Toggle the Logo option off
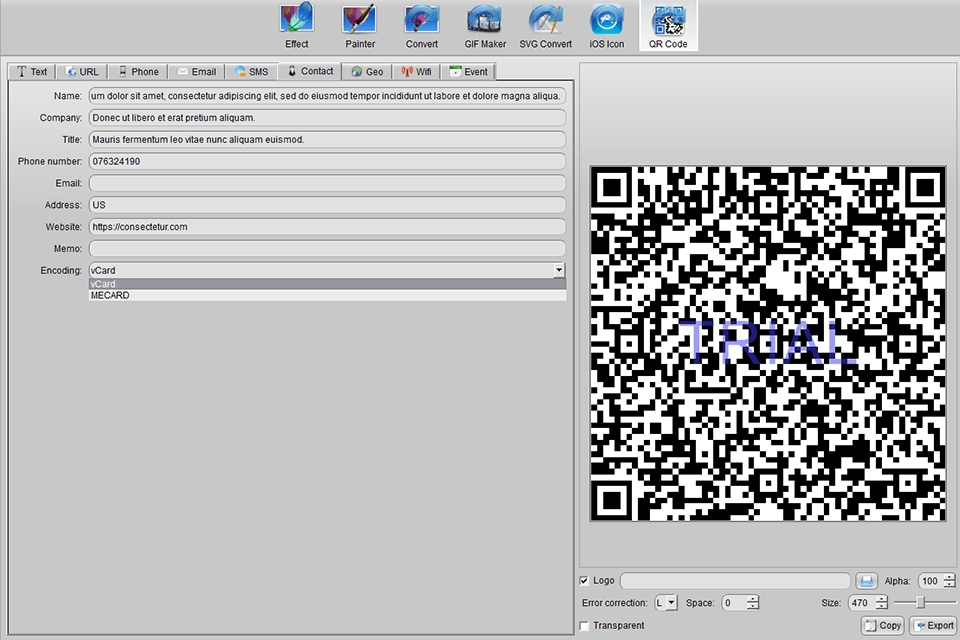Image resolution: width=960 pixels, height=640 pixels. tap(585, 580)
